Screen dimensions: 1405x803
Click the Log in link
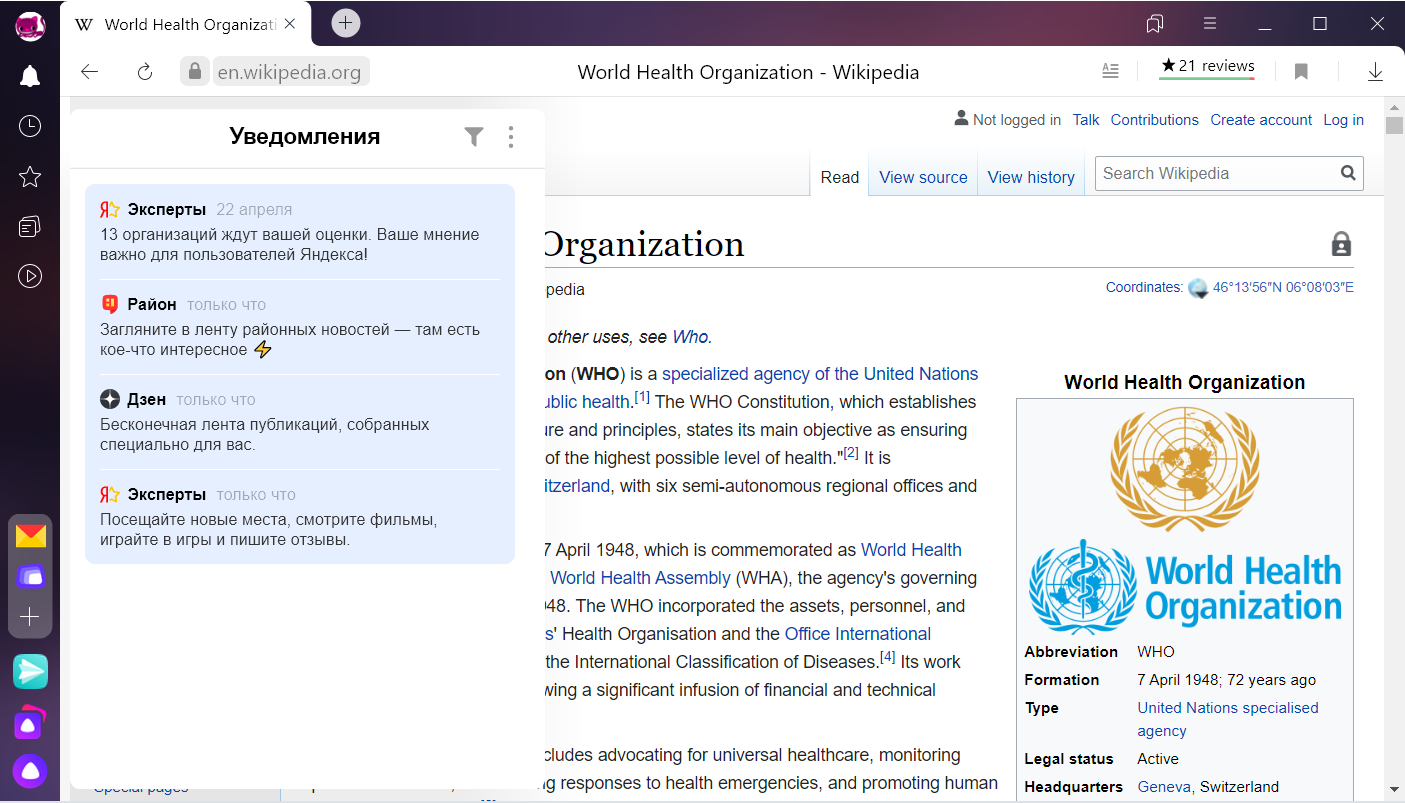1343,120
